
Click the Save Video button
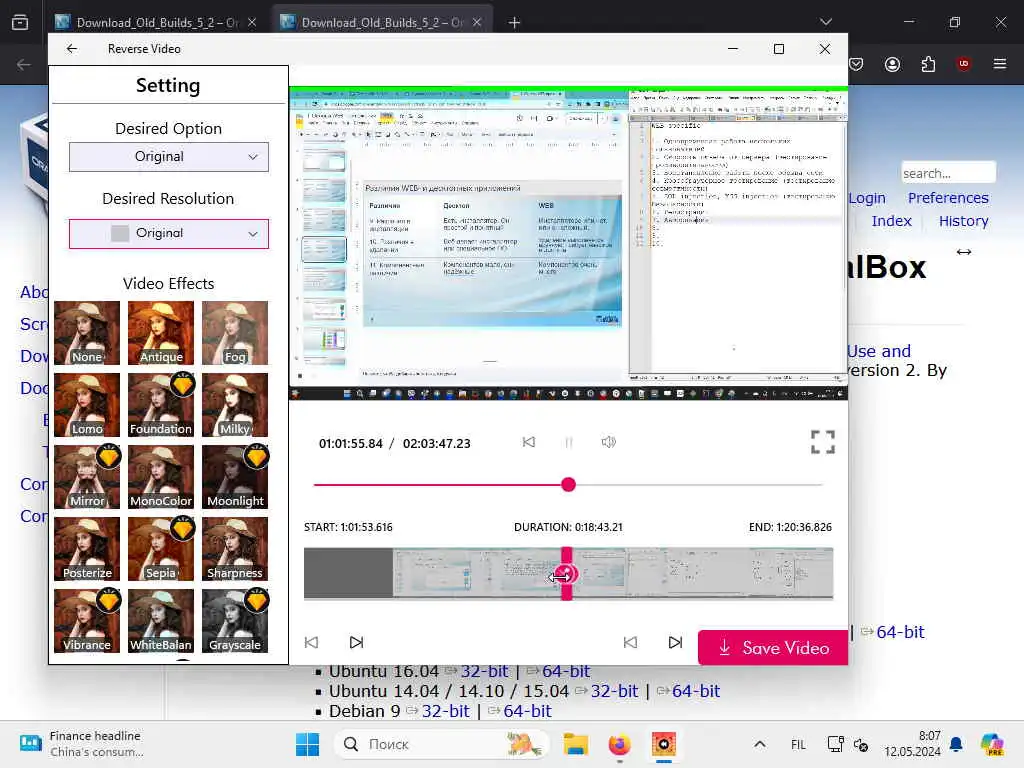pos(773,648)
